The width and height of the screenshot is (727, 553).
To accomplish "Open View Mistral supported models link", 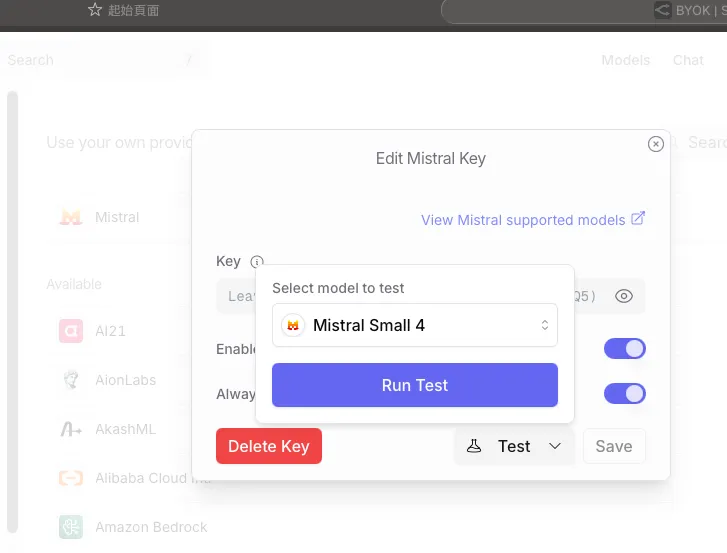I will click(x=523, y=220).
